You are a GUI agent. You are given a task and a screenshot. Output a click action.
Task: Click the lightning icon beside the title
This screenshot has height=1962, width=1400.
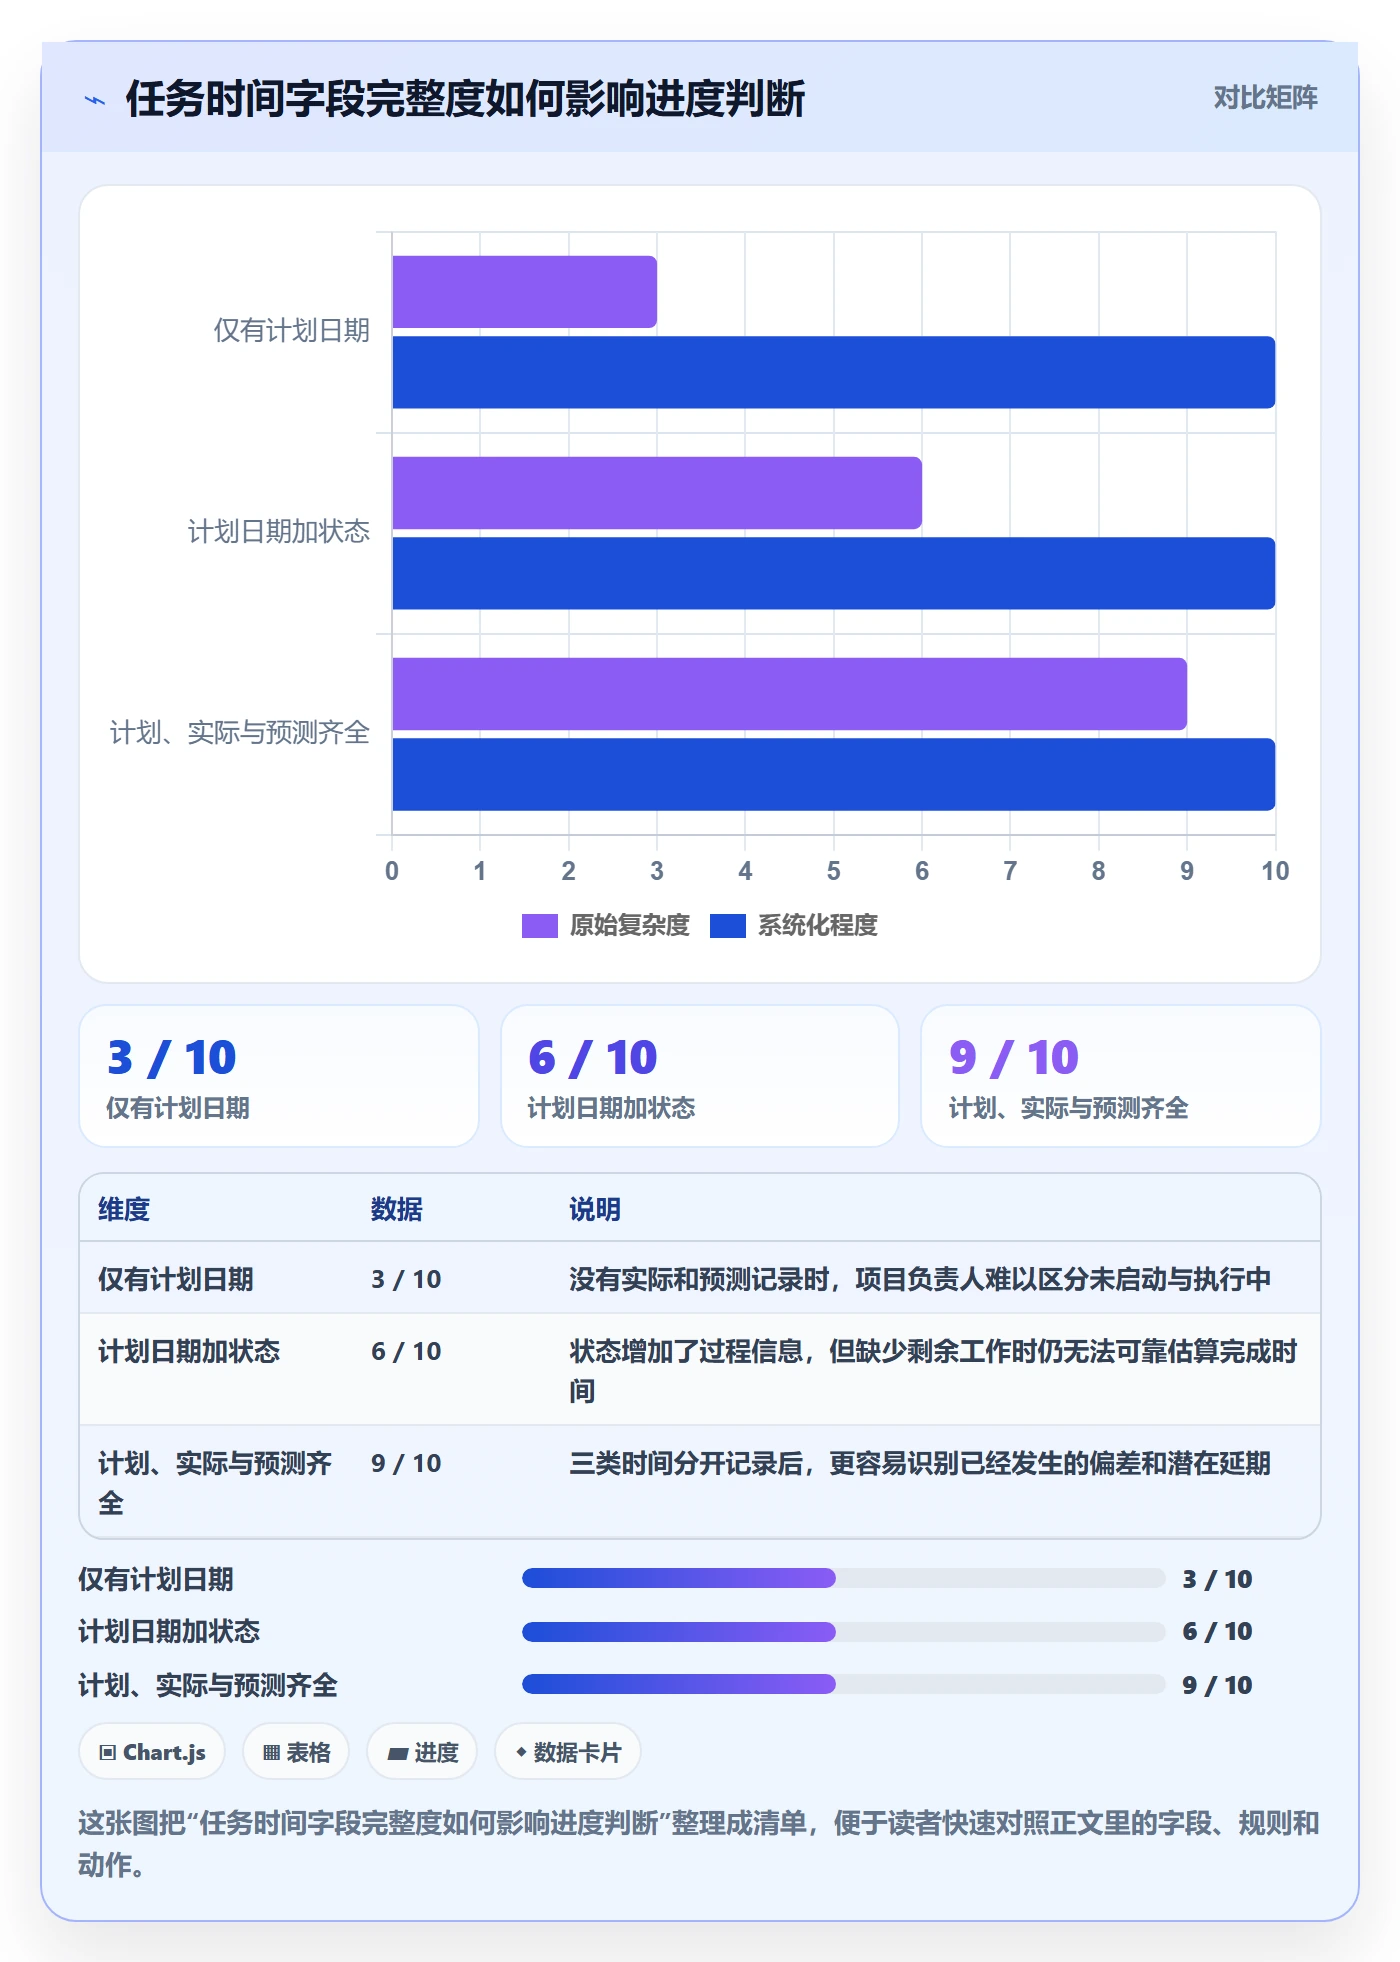95,100
